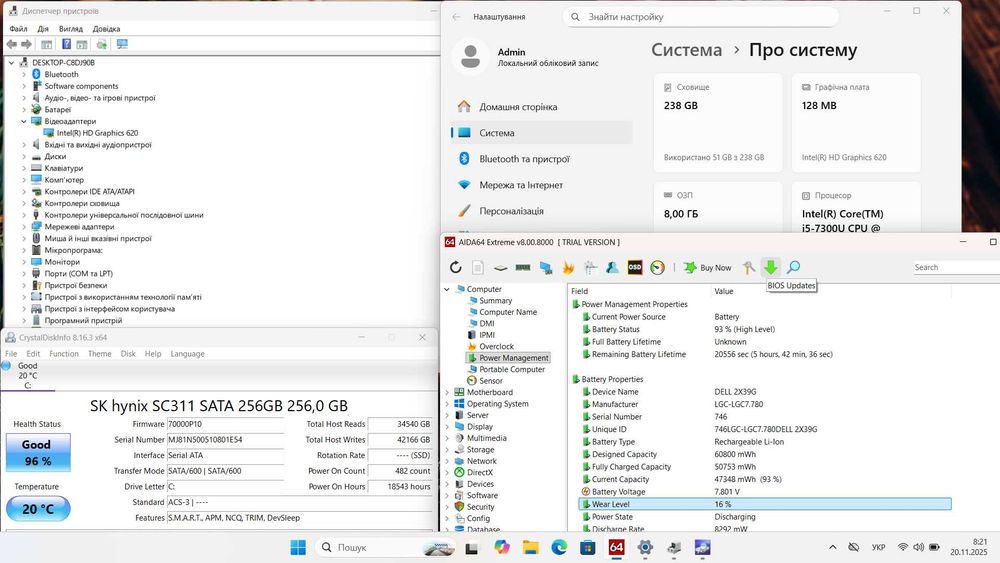
Task: Click the Settings back arrow
Action: (456, 17)
